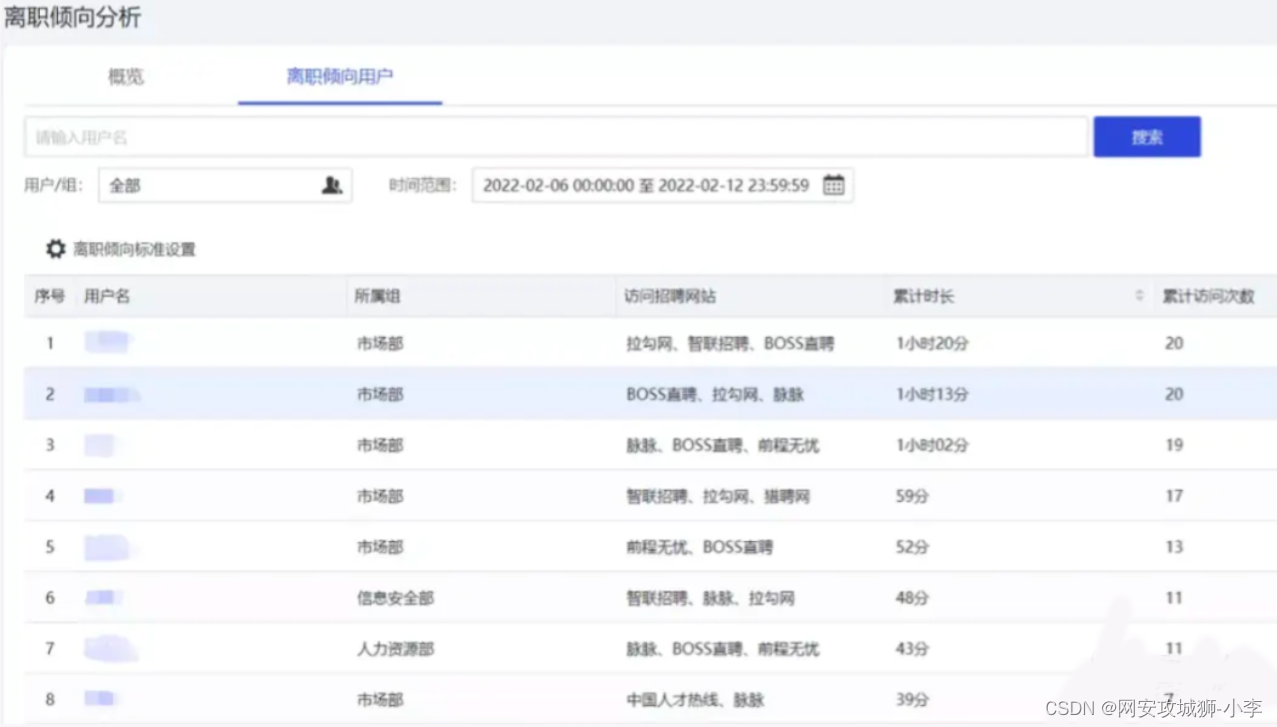
Task: Click the 信息安全部 group cell
Action: [395, 598]
